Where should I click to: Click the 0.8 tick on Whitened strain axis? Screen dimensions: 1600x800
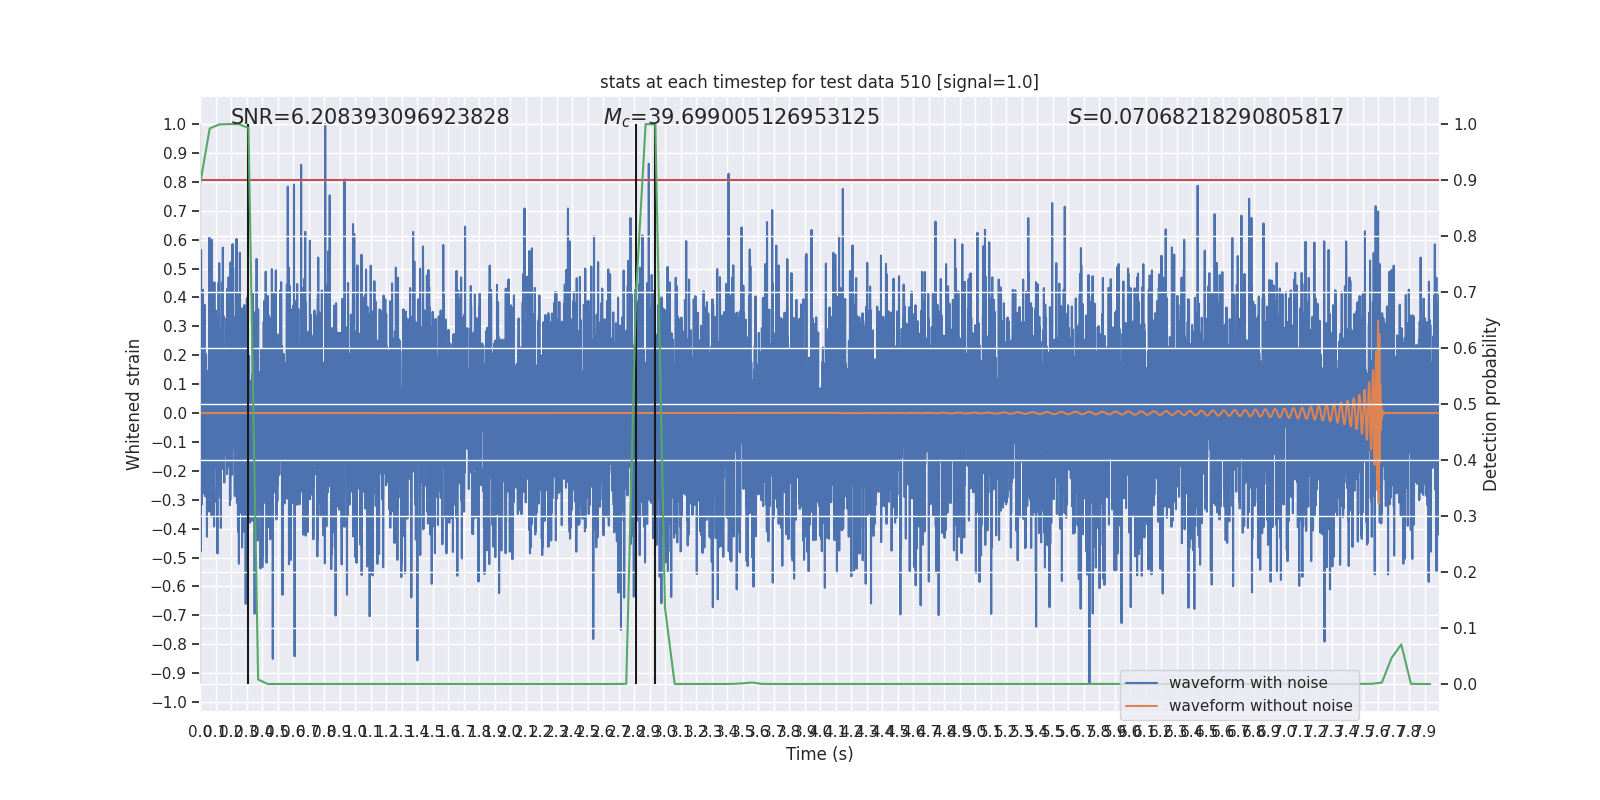175,183
